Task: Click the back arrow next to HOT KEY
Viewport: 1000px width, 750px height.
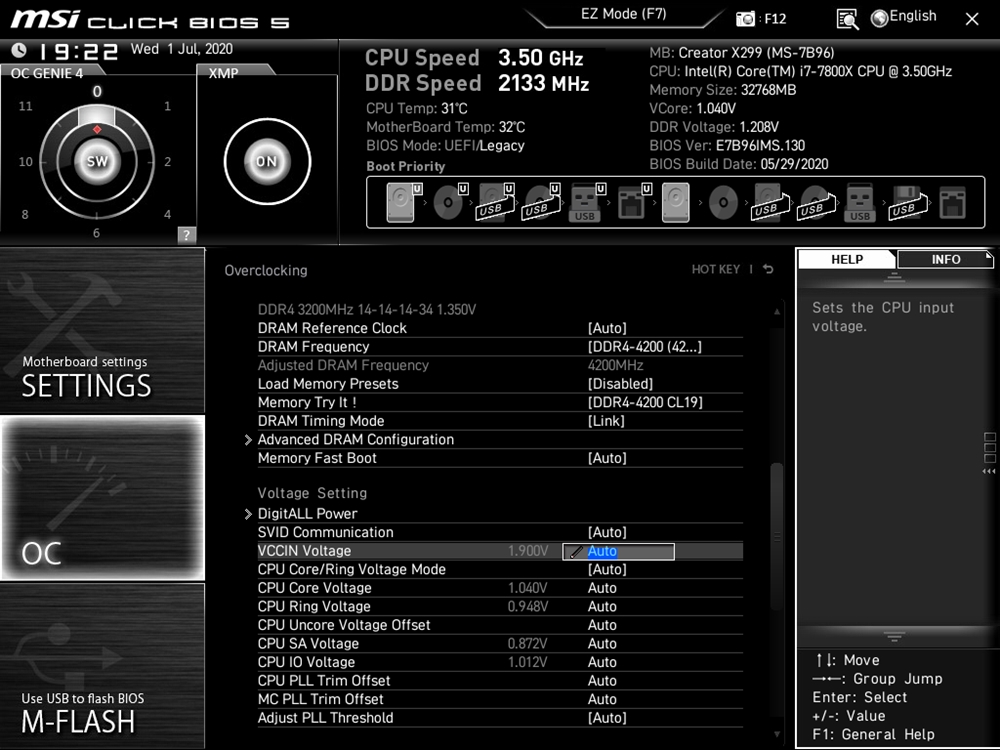Action: pos(768,269)
